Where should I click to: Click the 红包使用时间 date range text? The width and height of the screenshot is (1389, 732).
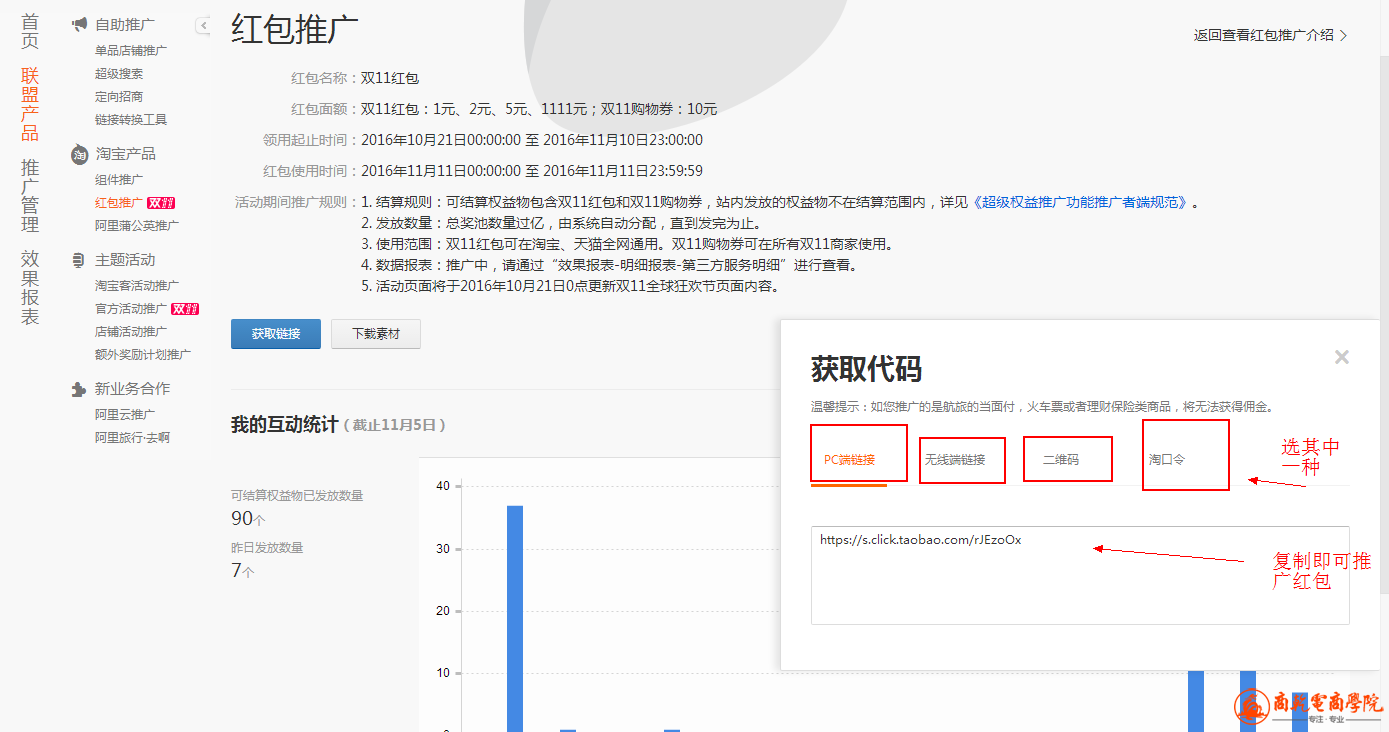coord(532,171)
